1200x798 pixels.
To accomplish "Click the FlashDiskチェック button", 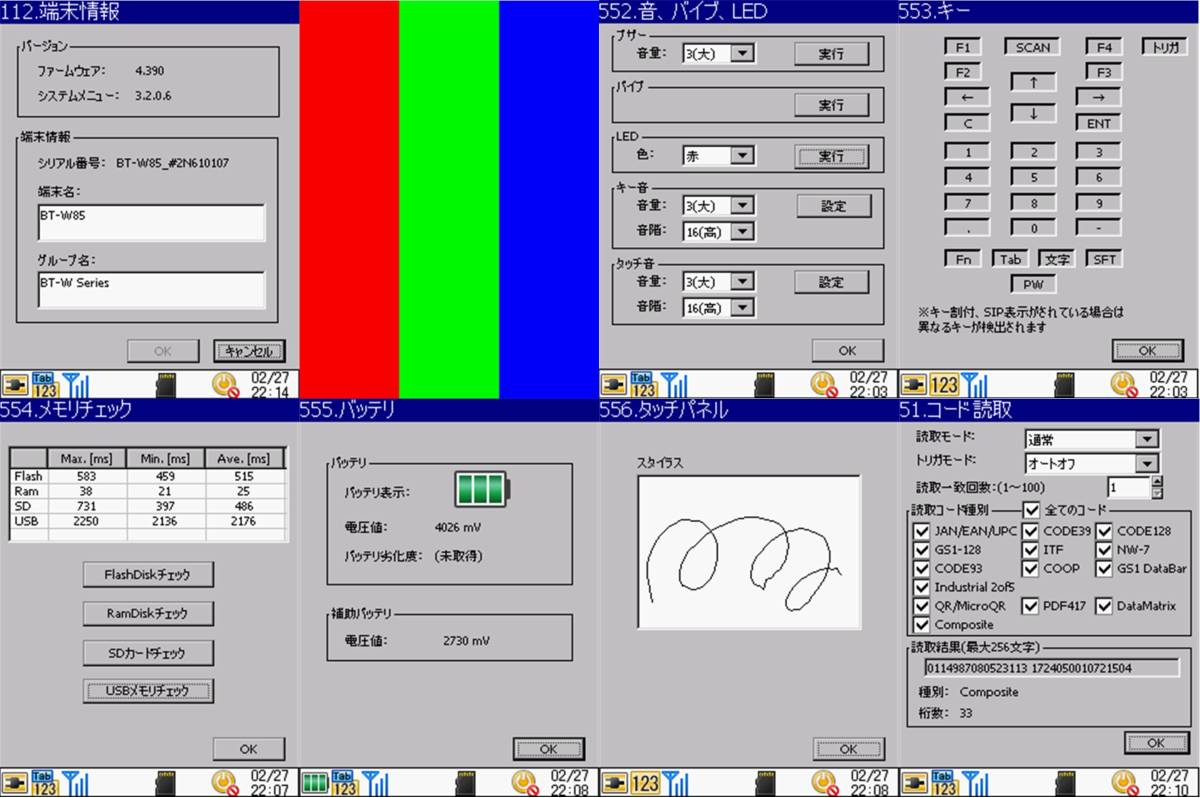I will point(148,575).
